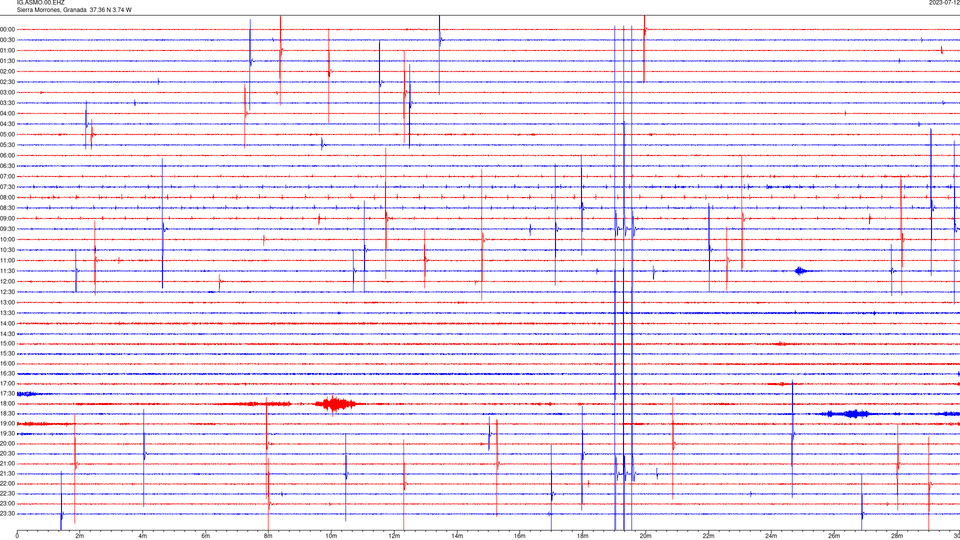Select the 01:00 time row label
Screen dimensions: 960x540
(7, 50)
